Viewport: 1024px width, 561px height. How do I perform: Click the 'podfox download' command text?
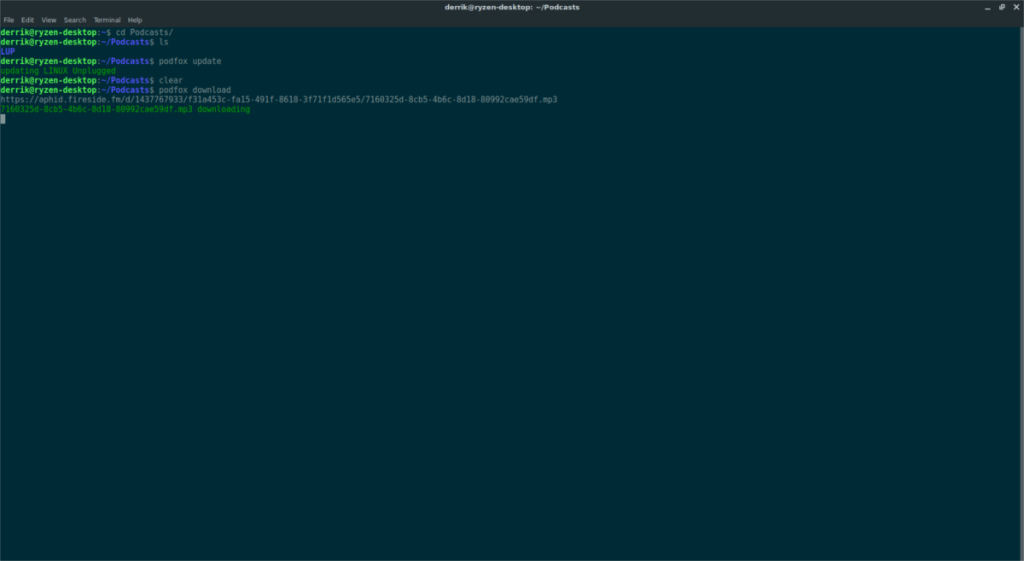(x=195, y=90)
